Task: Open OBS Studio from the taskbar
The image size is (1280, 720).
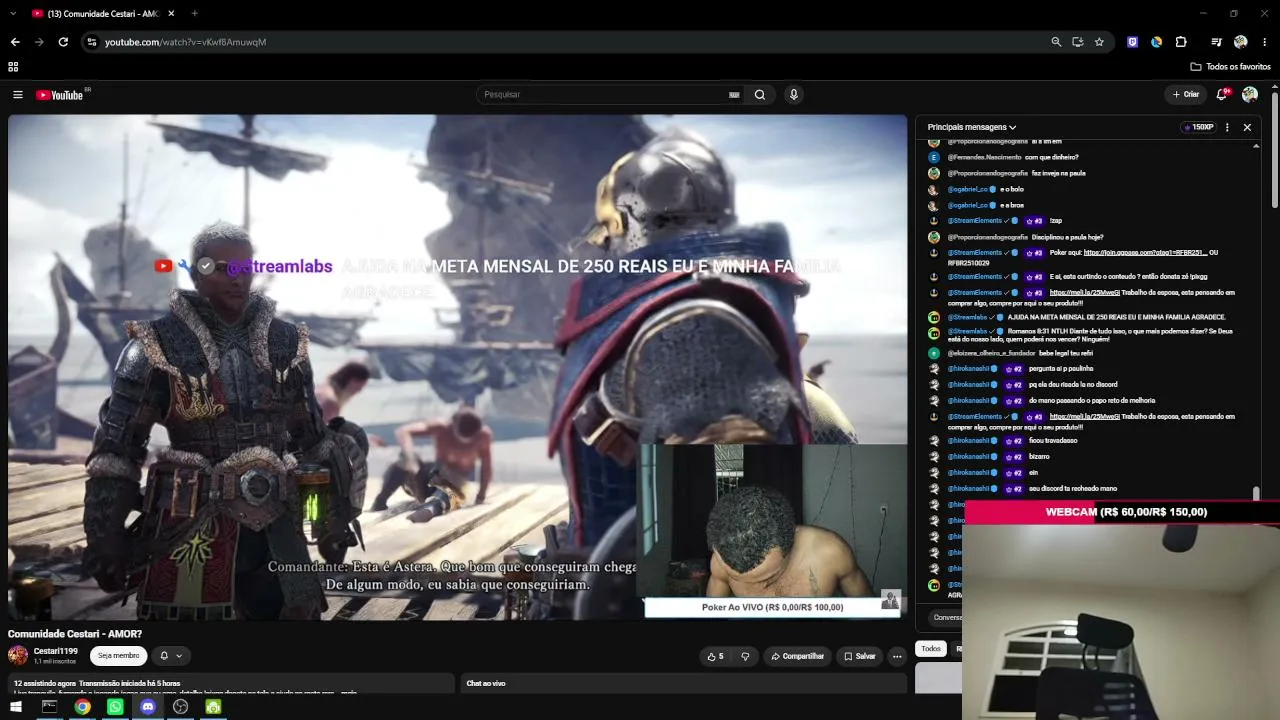Action: pos(180,707)
